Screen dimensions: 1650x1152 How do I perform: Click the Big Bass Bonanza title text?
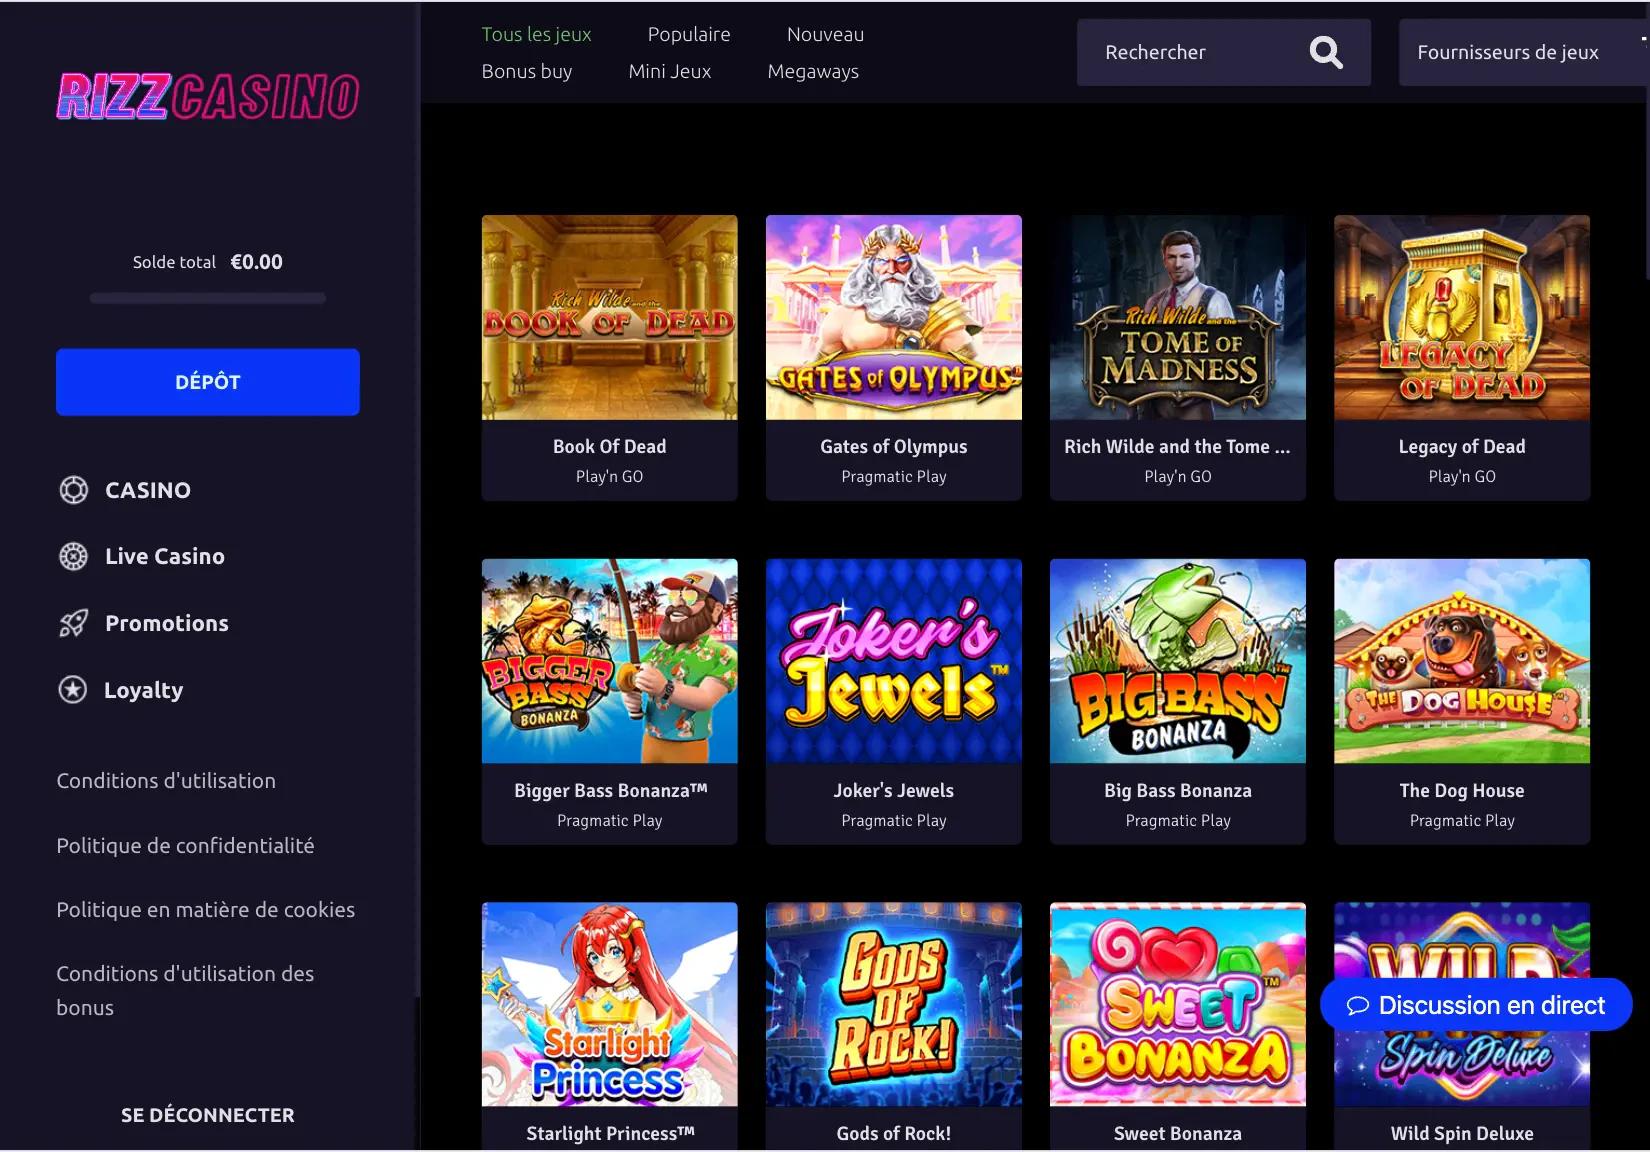pos(1178,791)
